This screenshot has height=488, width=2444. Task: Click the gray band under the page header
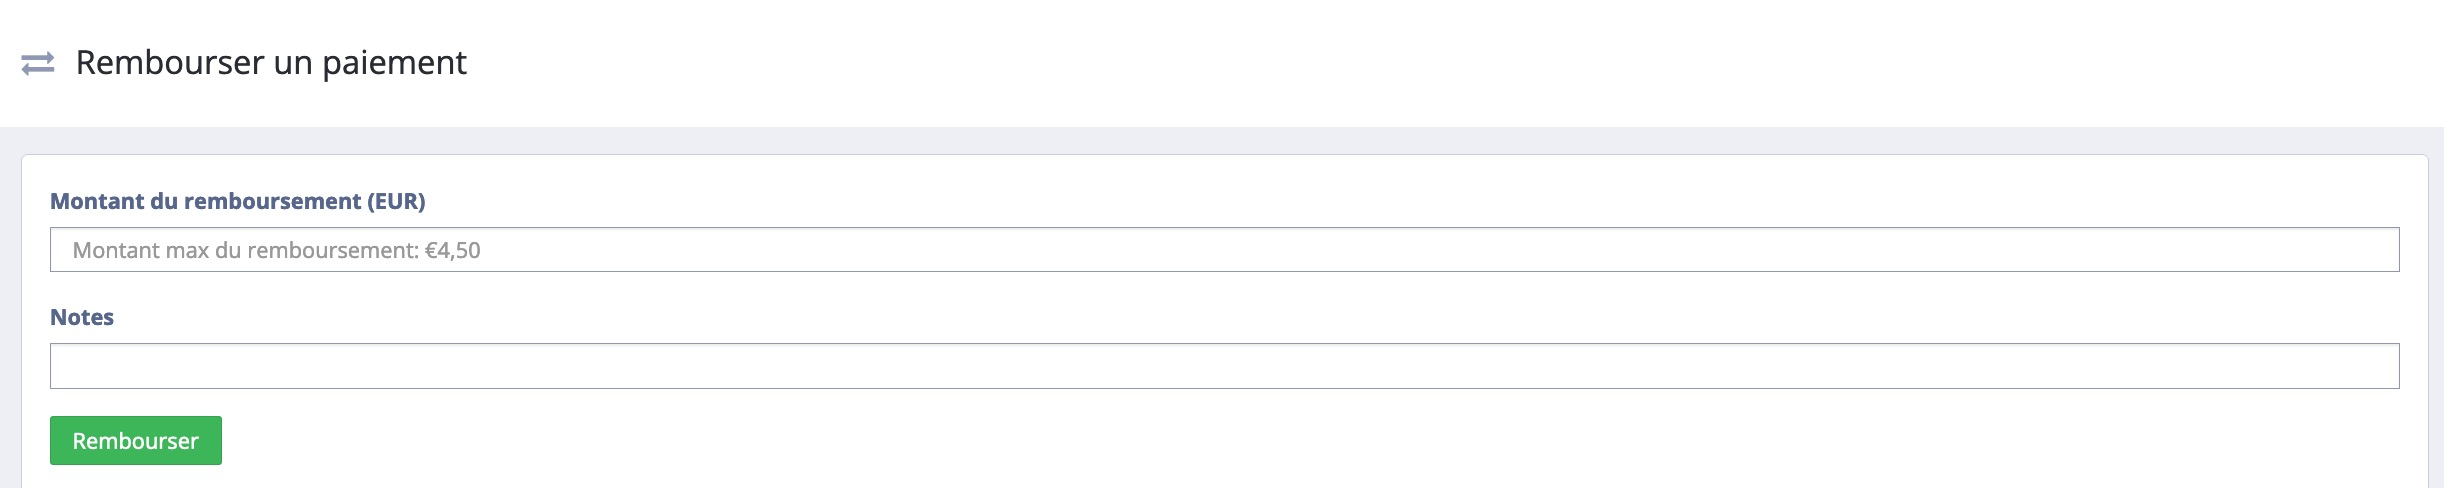coord(1222,141)
